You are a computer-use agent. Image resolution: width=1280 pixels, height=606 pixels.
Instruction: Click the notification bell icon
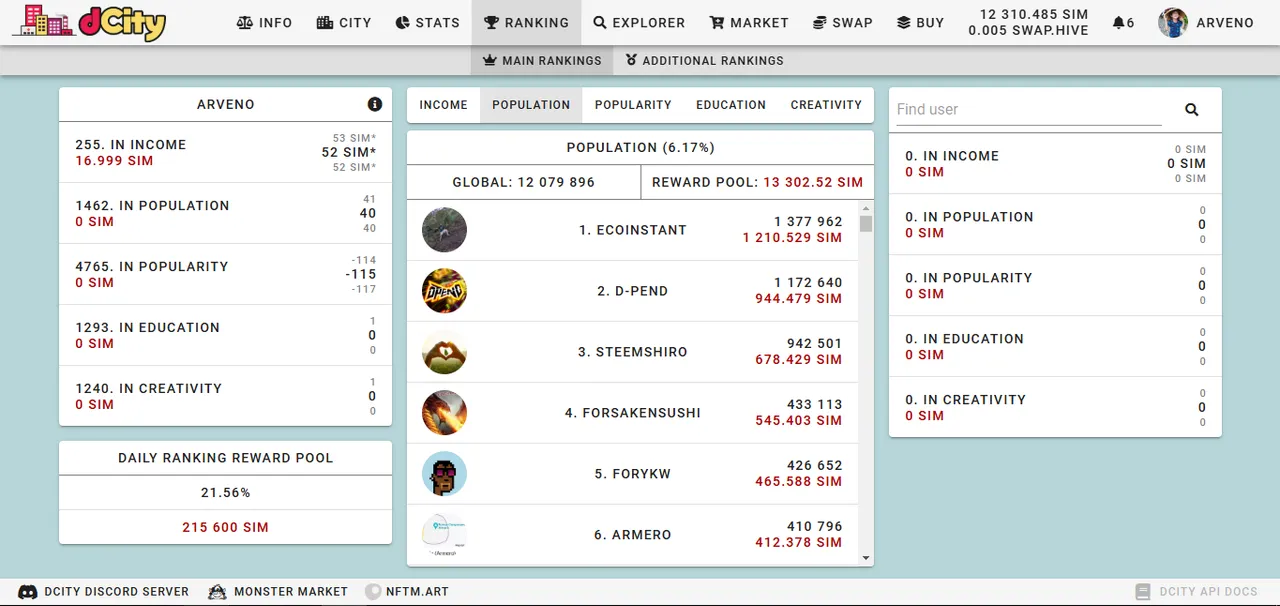click(1118, 22)
